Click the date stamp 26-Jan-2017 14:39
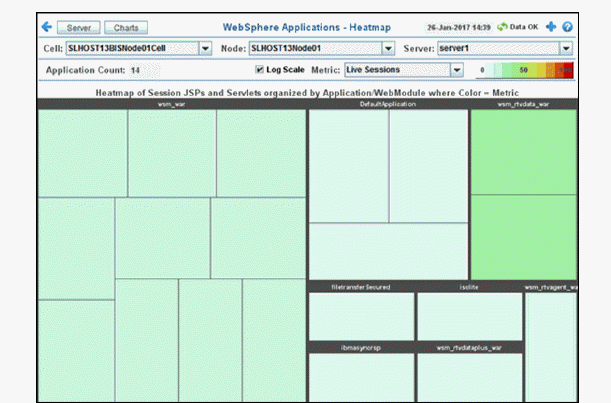611x403 pixels. pos(459,27)
